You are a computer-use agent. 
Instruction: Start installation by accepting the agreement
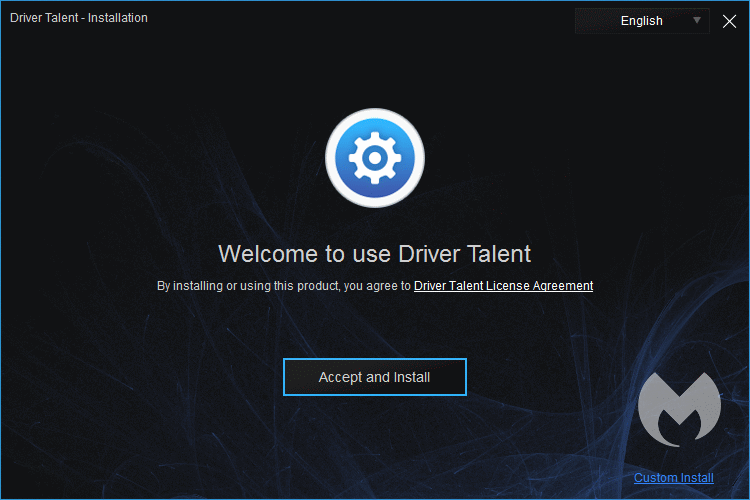tap(375, 377)
